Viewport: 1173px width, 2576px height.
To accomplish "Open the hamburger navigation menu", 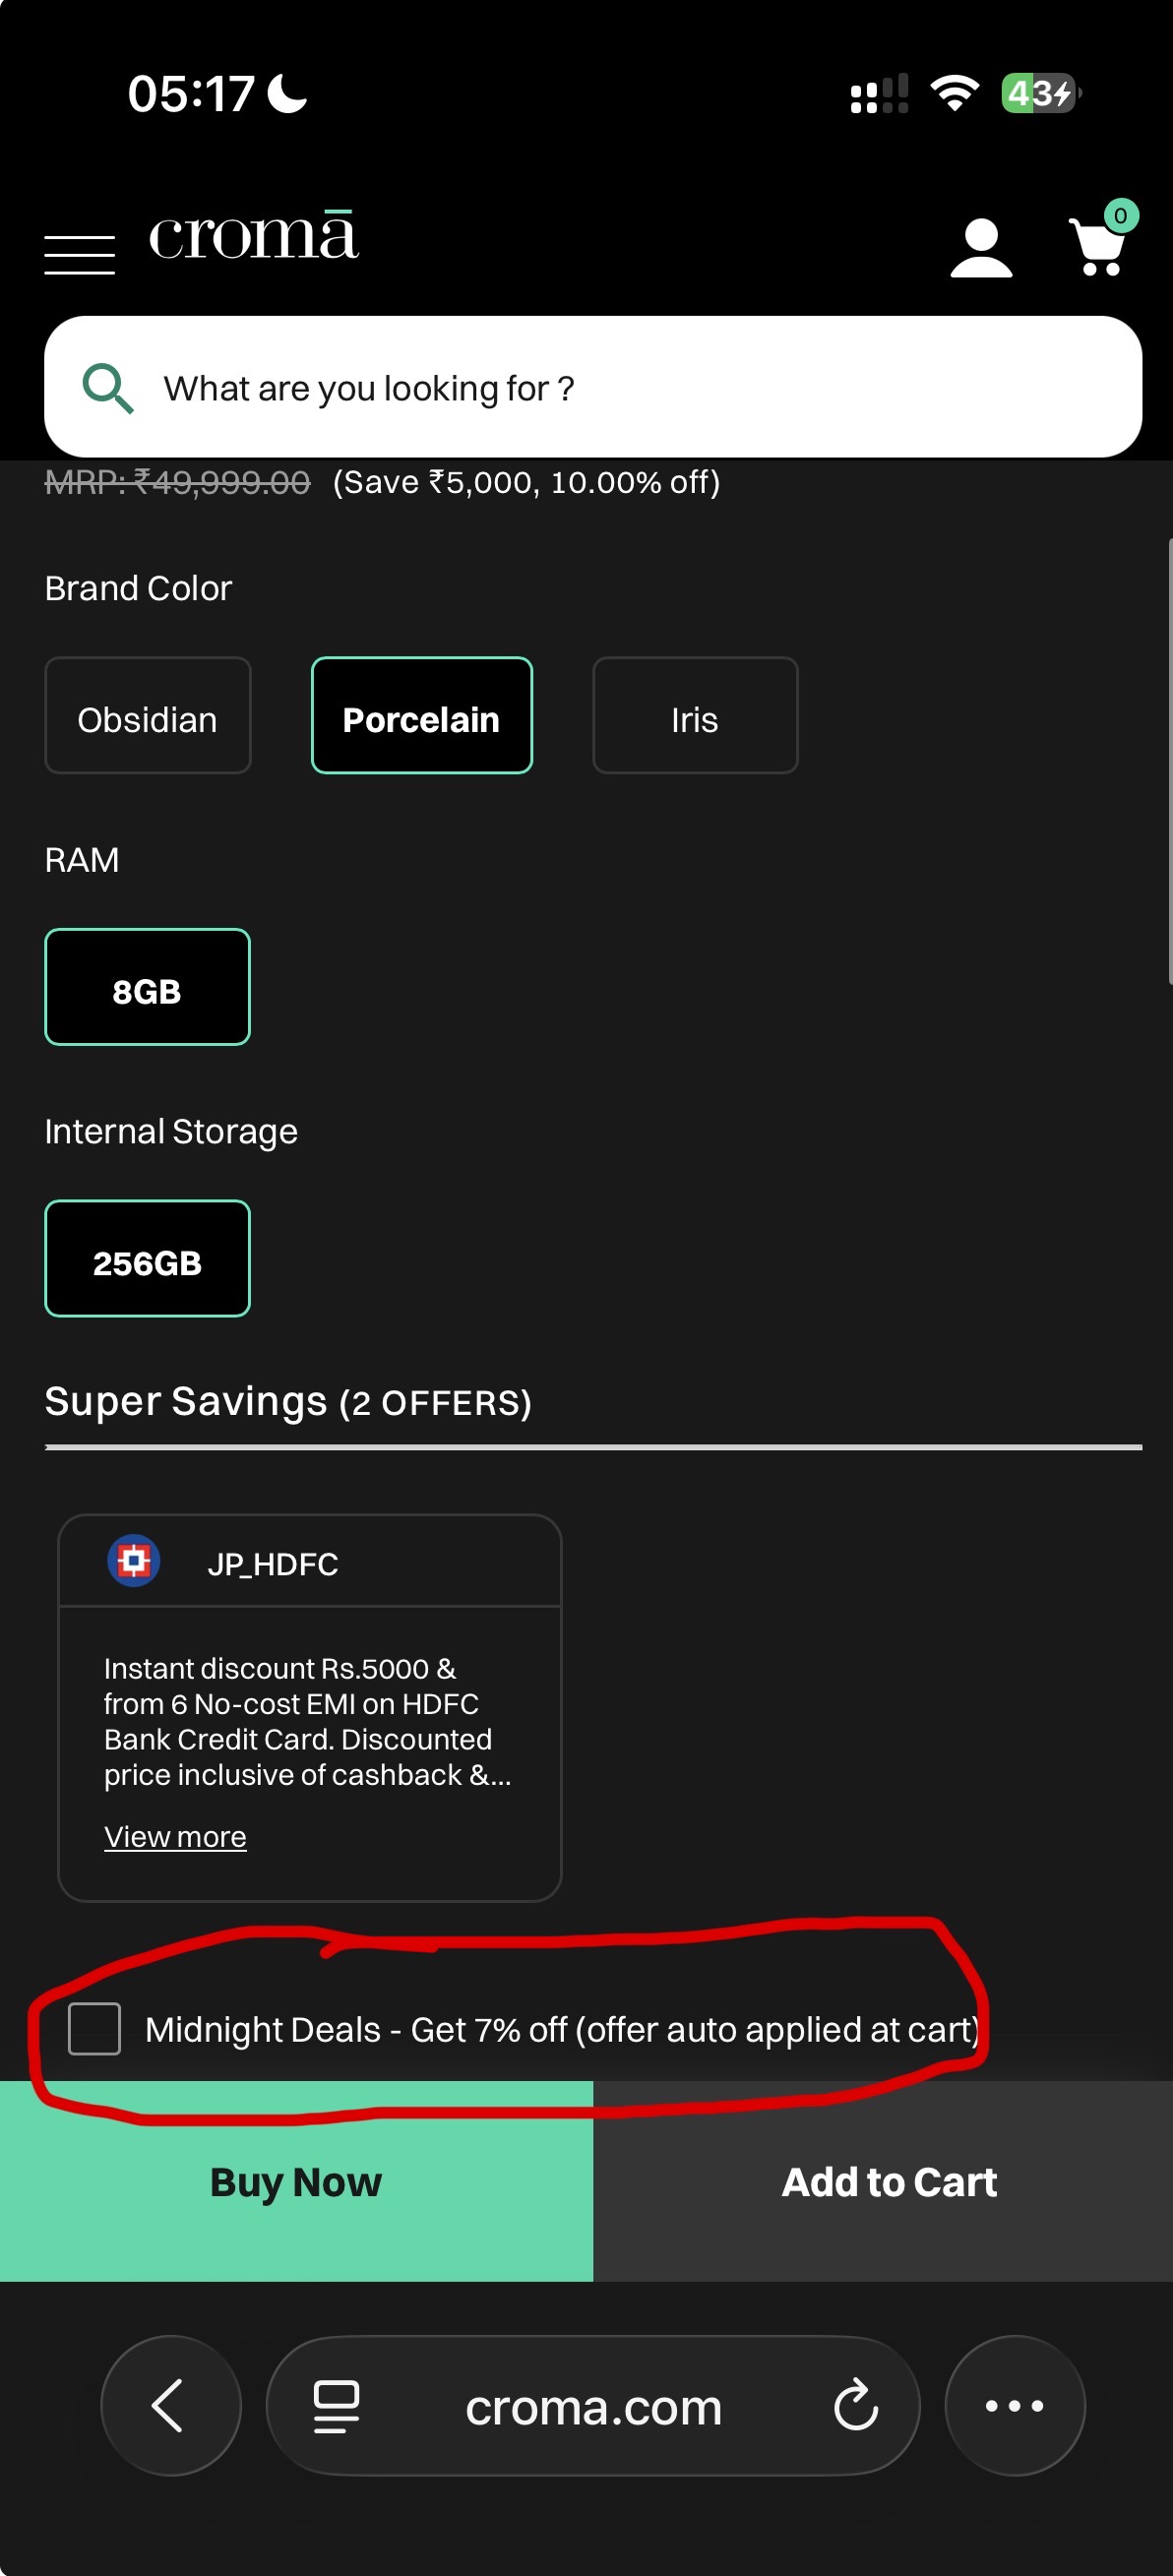I will [80, 254].
